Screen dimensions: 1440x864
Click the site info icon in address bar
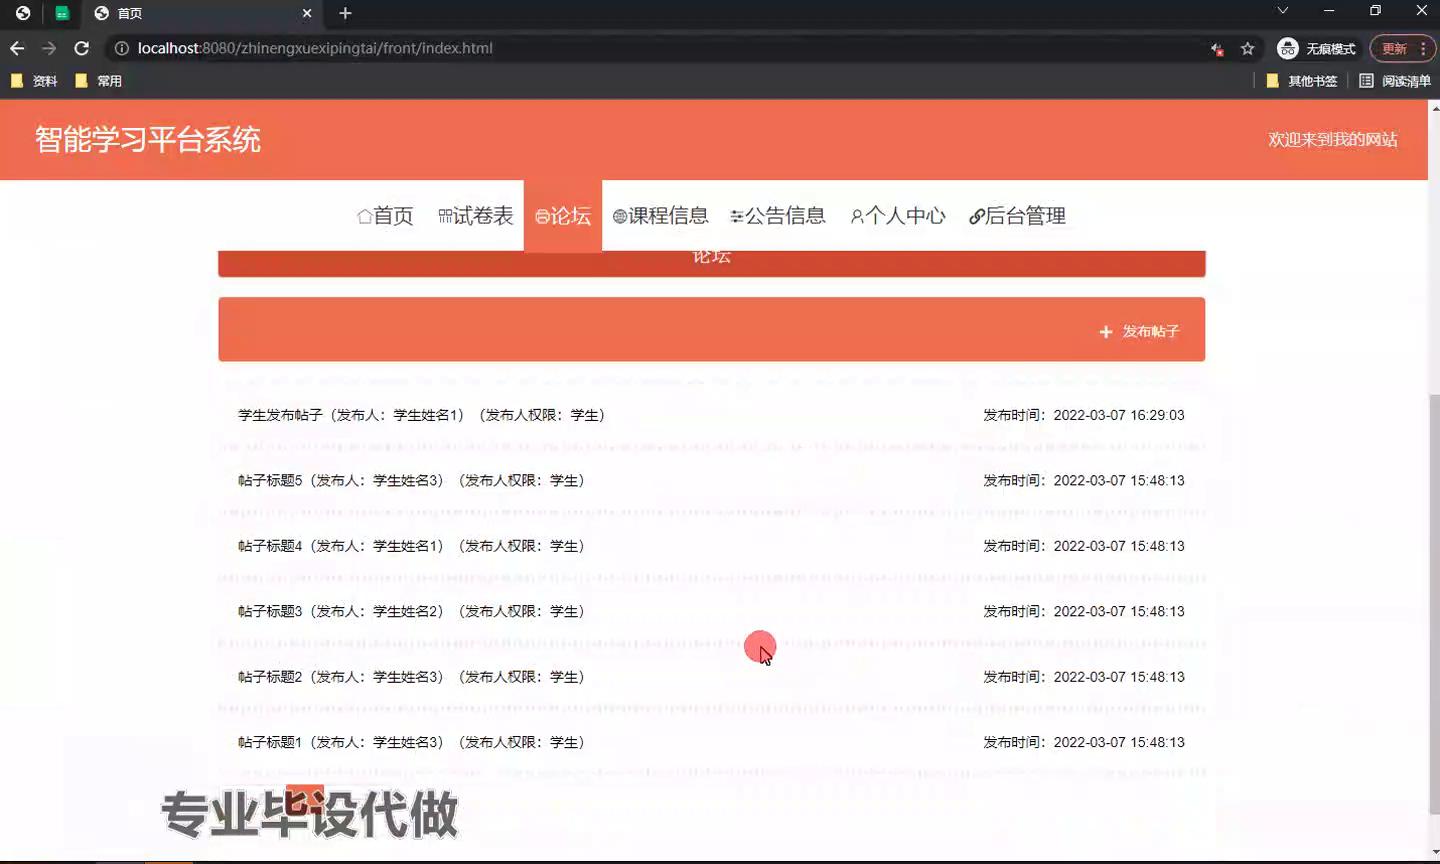tap(121, 48)
